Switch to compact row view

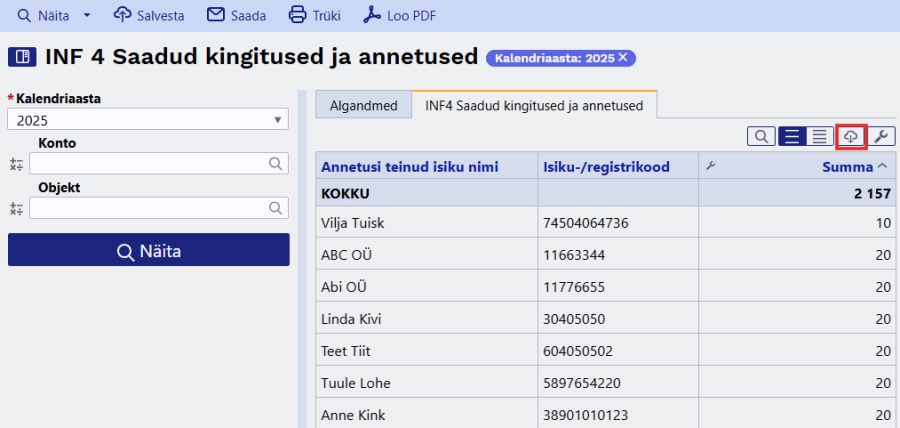click(x=820, y=136)
